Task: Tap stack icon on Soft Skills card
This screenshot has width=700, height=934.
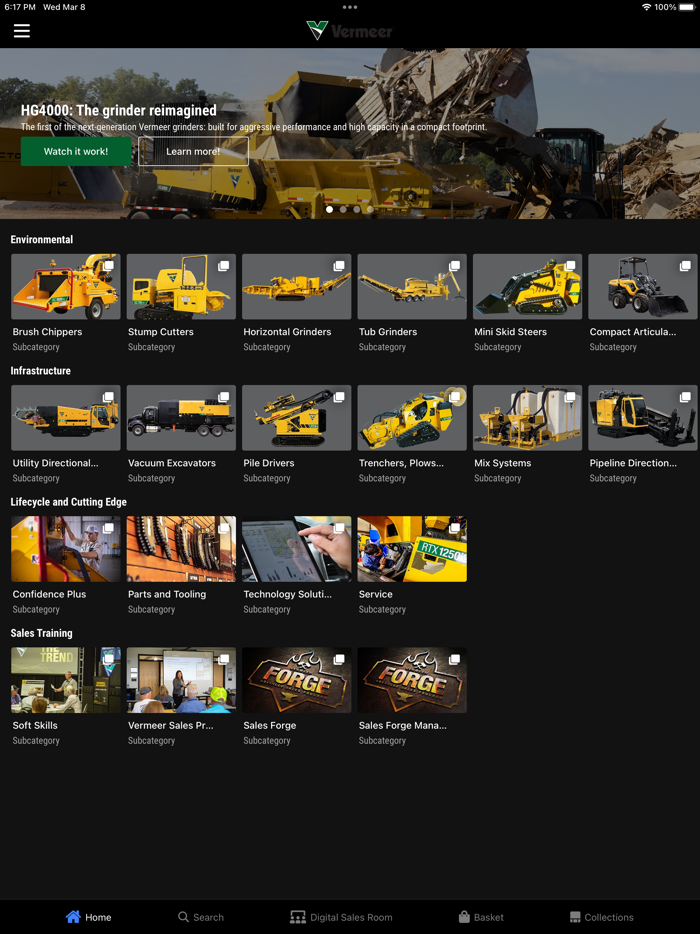Action: tap(108, 659)
